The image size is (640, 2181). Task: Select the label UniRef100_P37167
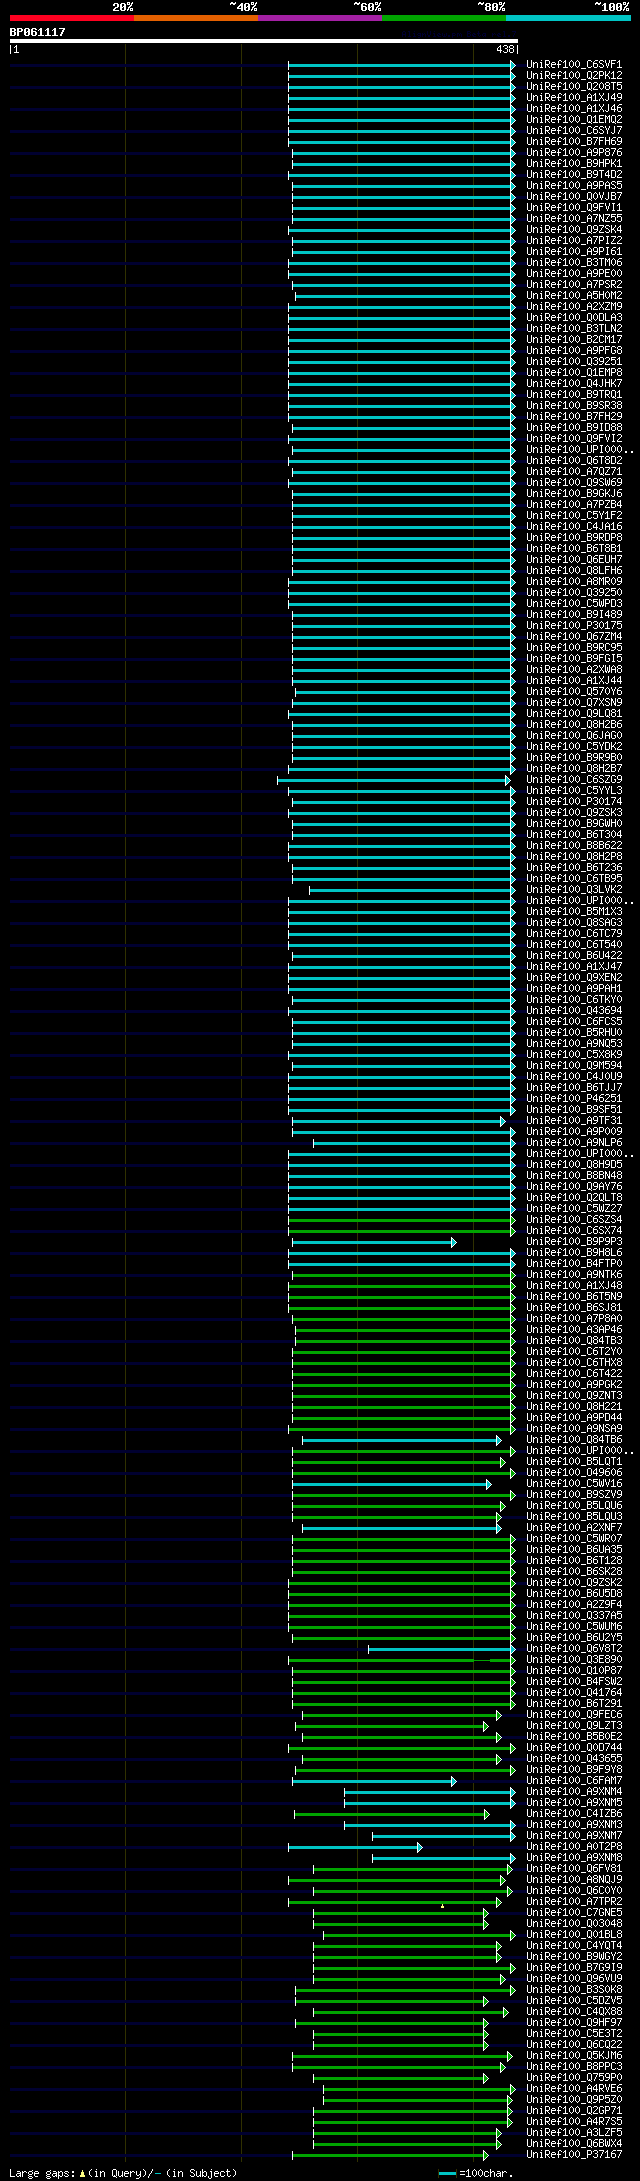pos(574,2155)
